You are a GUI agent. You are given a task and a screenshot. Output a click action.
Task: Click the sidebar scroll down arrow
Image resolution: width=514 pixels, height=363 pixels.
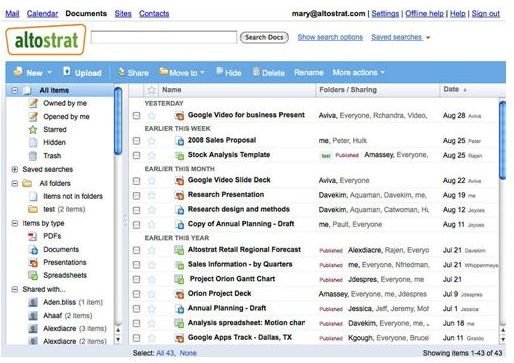[x=118, y=340]
